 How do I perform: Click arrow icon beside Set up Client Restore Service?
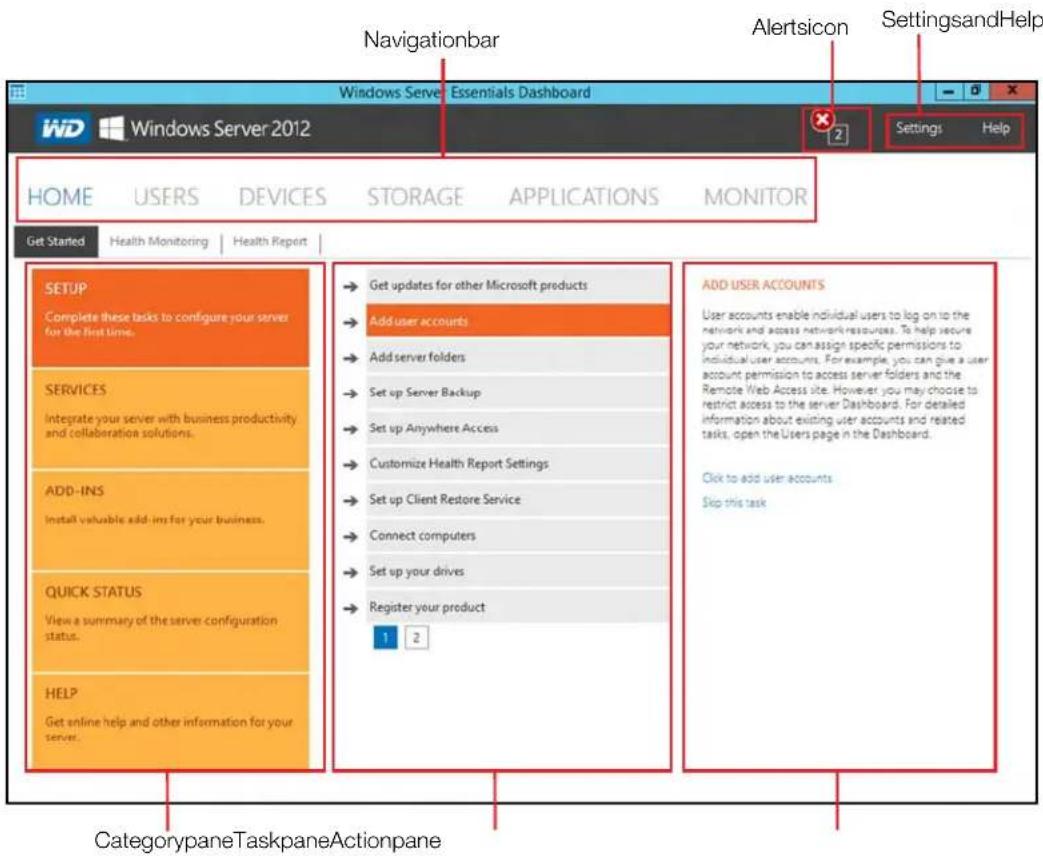tap(351, 501)
